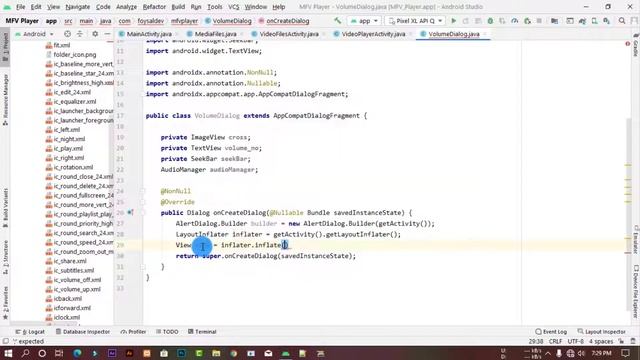Switch to MainActivity.java tab
Image resolution: width=640 pixels, height=360 pixels.
pyautogui.click(x=149, y=34)
